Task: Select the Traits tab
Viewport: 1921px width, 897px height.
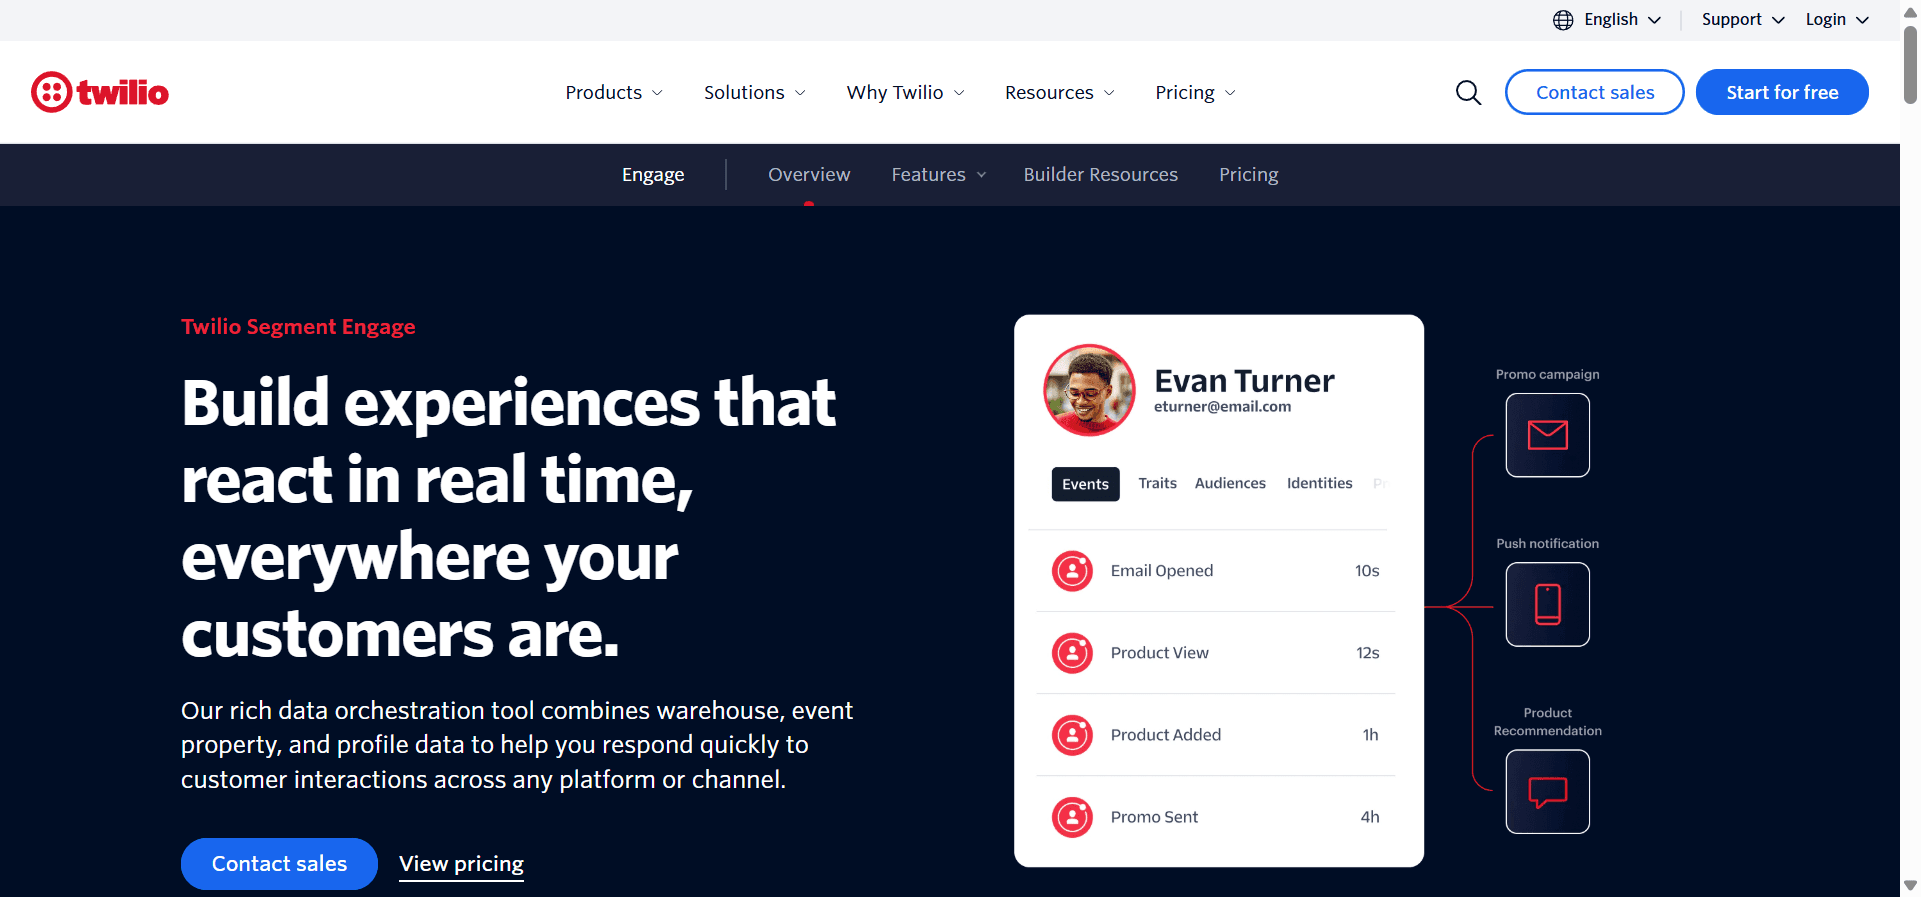Action: 1157,483
